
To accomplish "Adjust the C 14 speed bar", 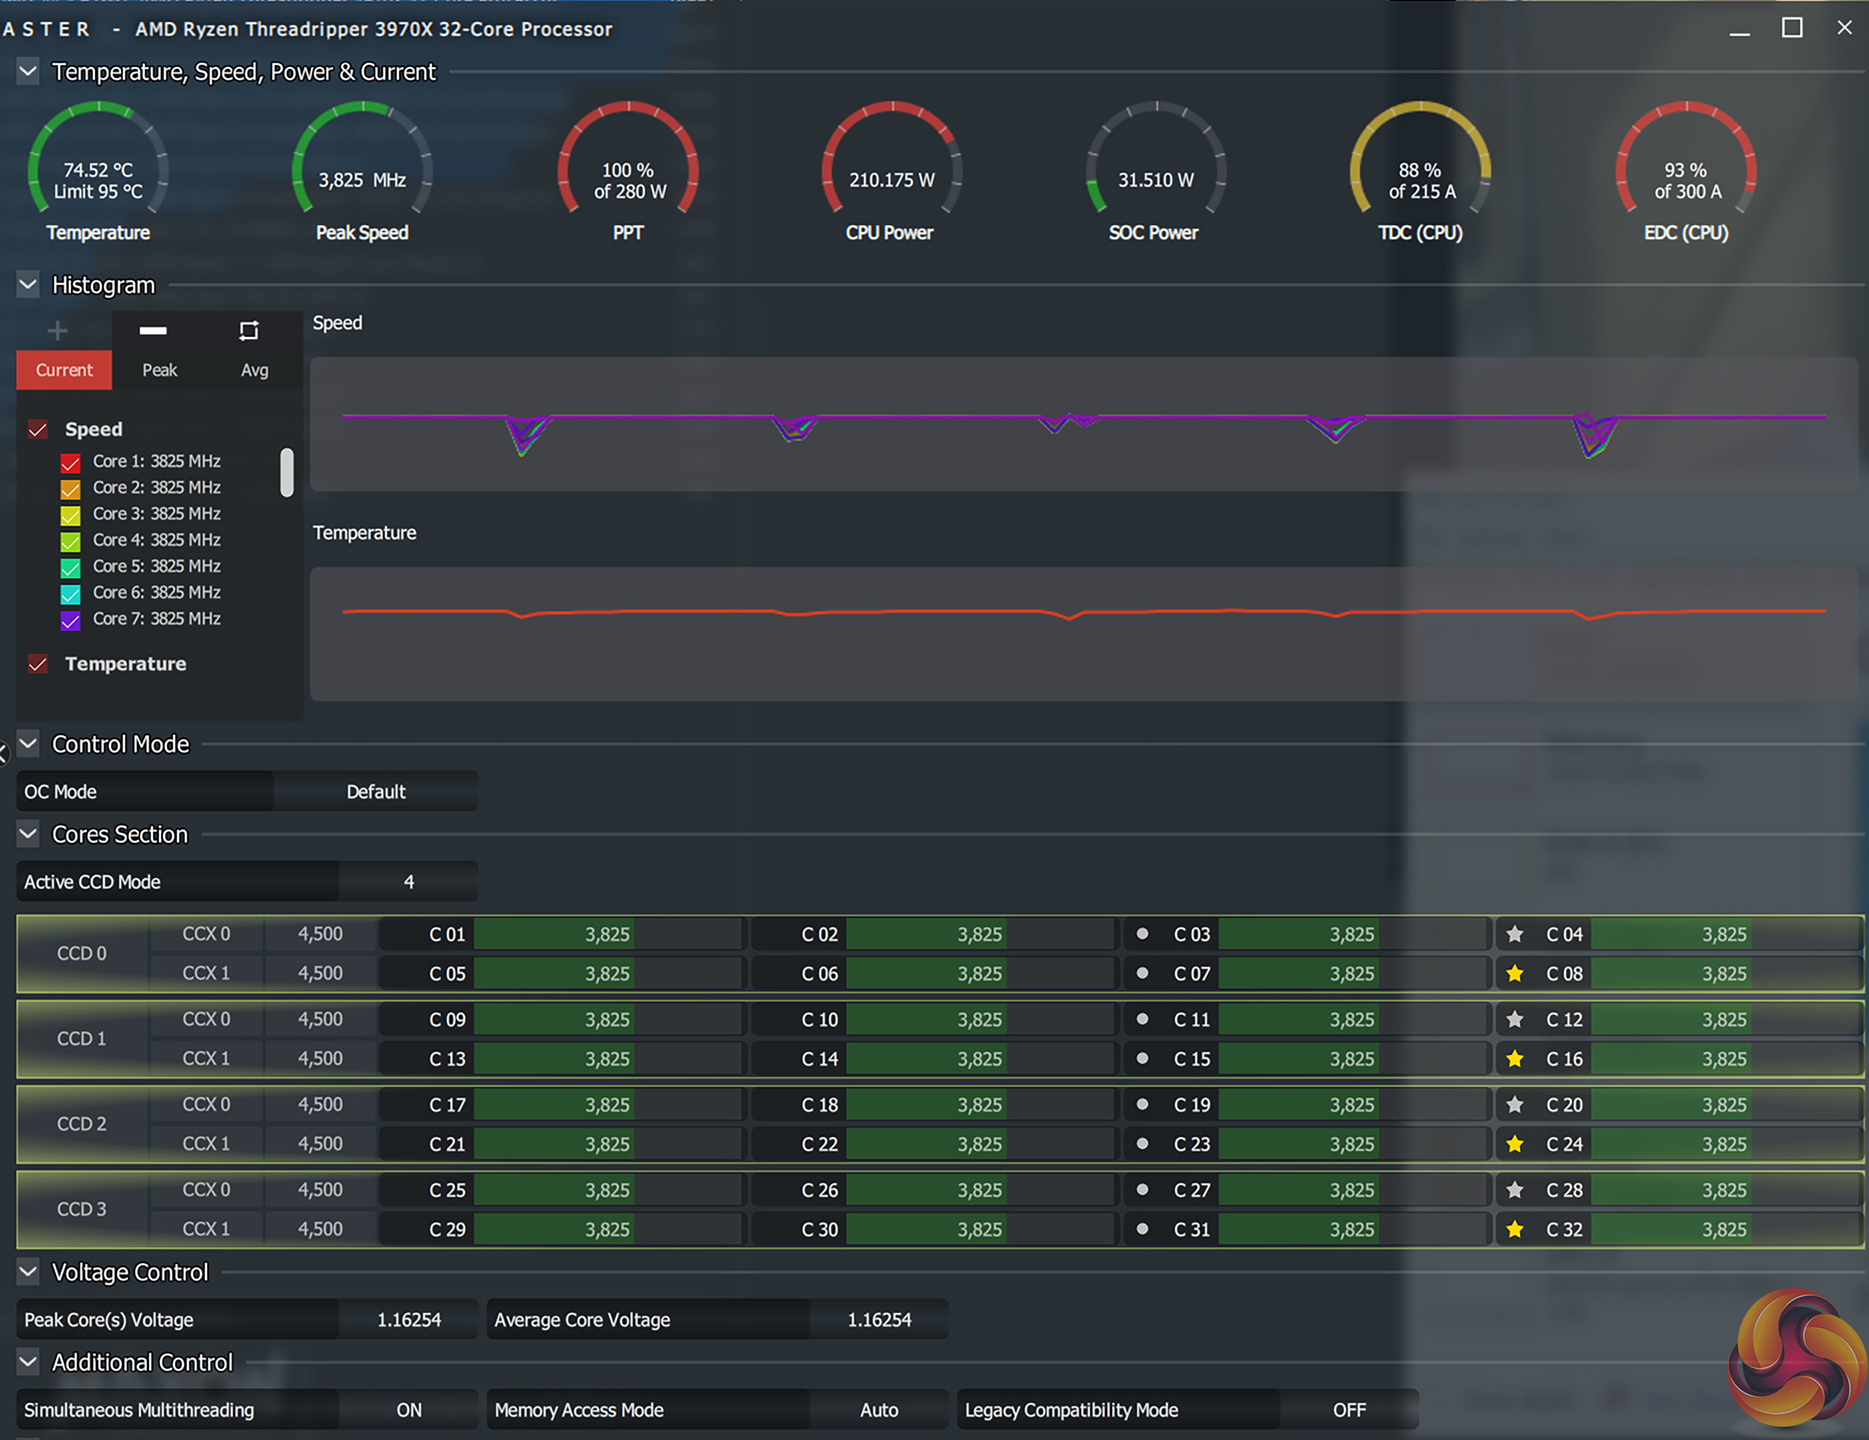I will point(980,1058).
